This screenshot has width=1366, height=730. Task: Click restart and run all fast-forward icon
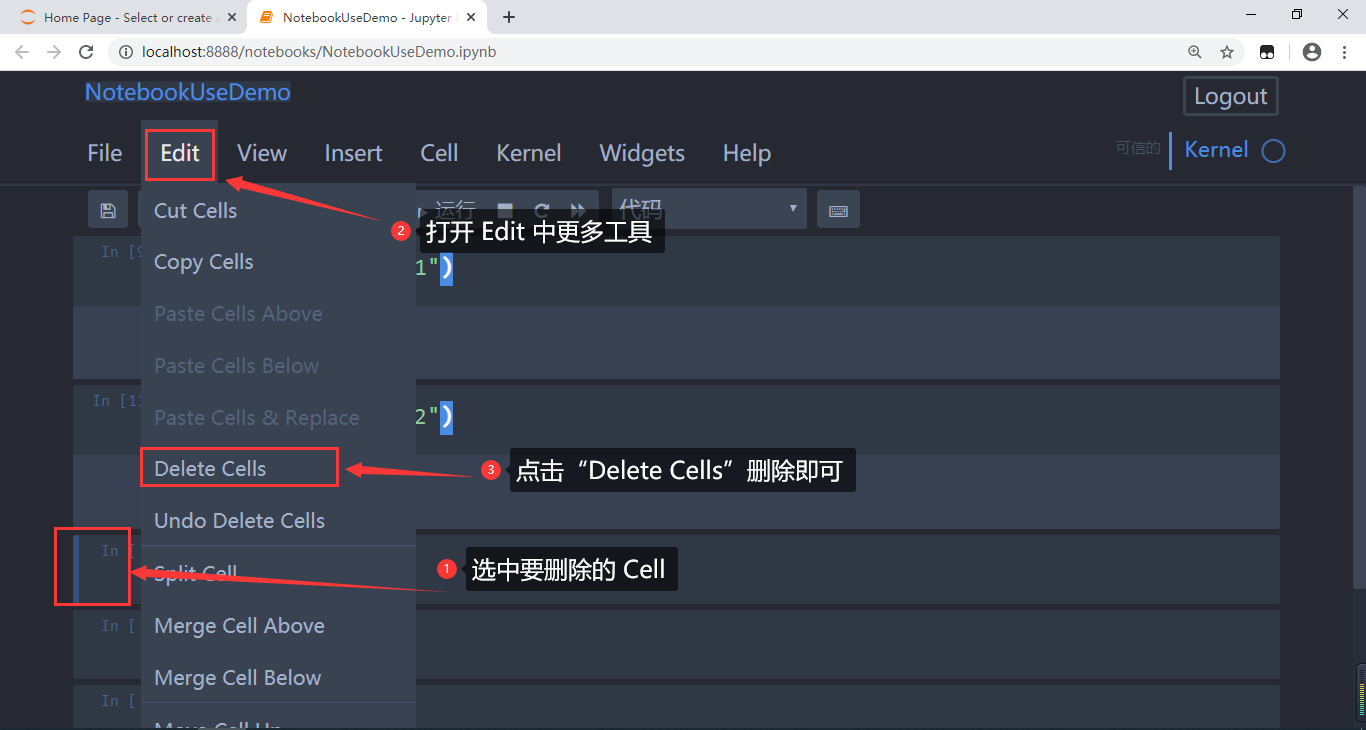pyautogui.click(x=577, y=210)
